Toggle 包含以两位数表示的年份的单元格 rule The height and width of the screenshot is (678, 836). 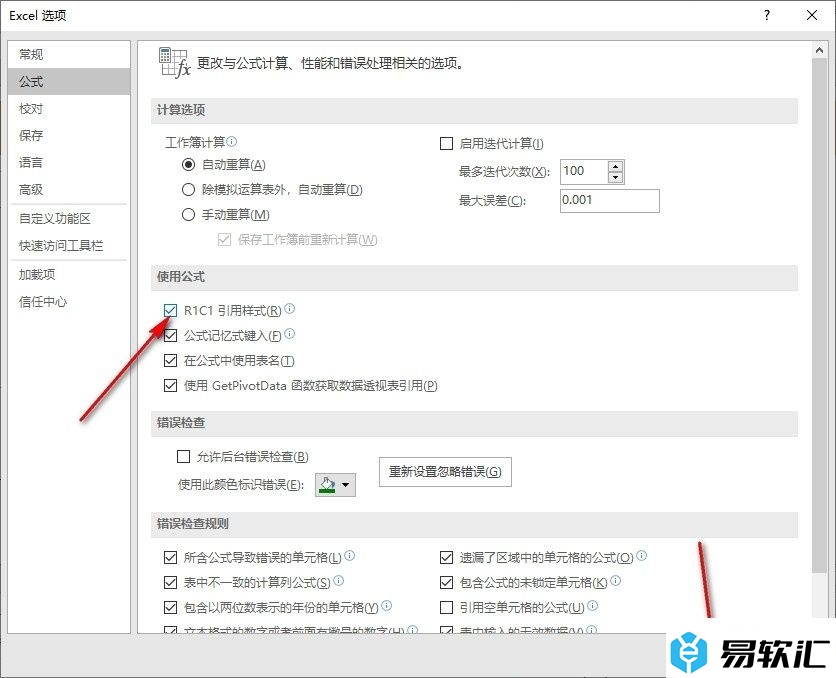pyautogui.click(x=170, y=607)
